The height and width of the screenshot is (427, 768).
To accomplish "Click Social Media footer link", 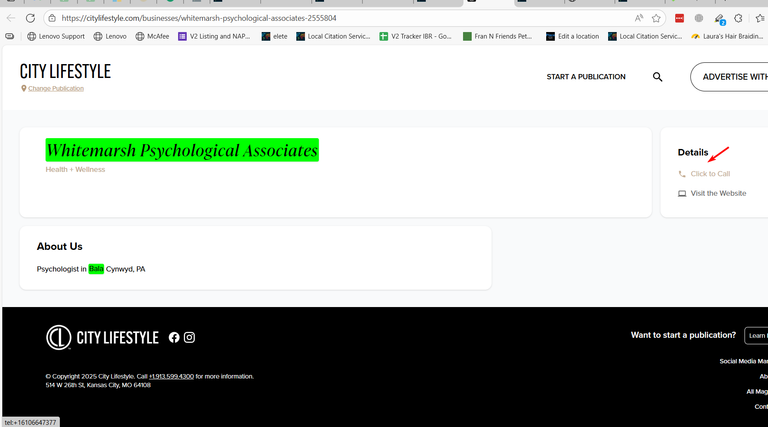I will tap(744, 361).
